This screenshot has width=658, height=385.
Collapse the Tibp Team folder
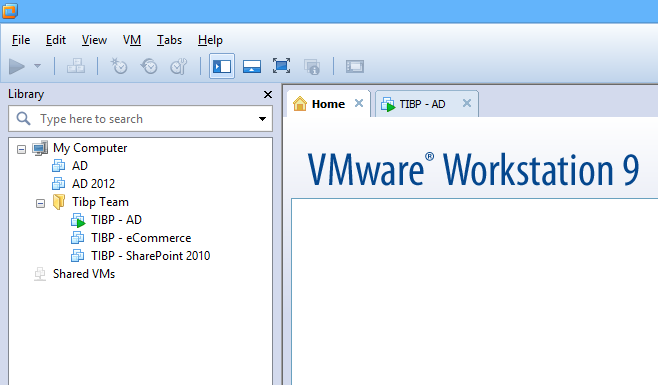40,203
